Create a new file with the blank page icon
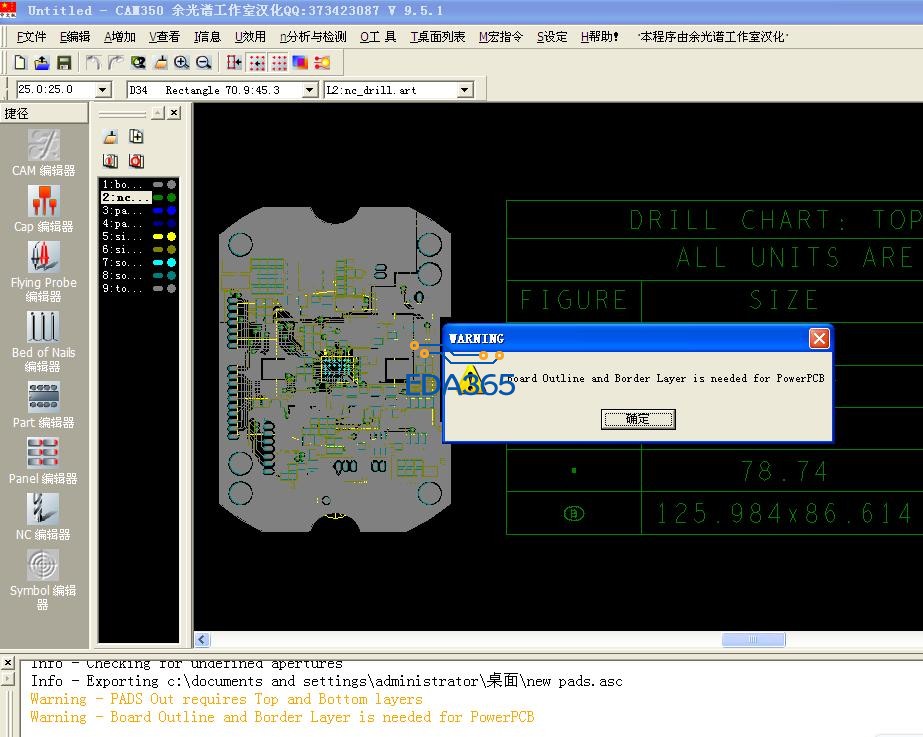923x737 pixels. (21, 62)
